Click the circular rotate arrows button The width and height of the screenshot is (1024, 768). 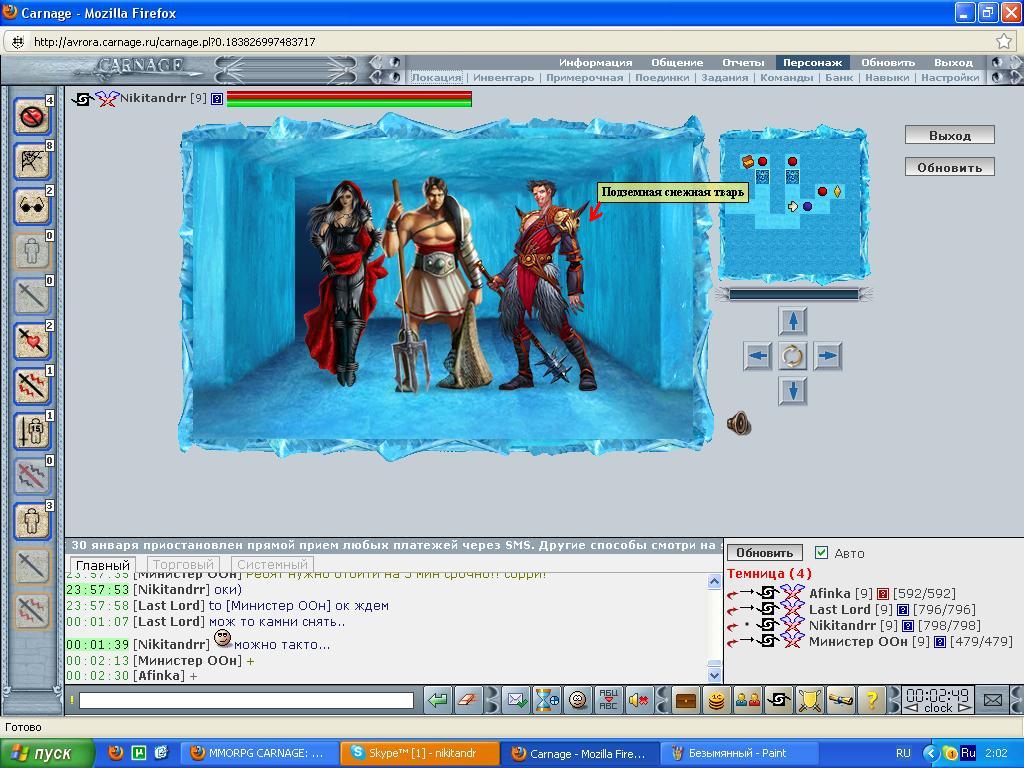(792, 356)
